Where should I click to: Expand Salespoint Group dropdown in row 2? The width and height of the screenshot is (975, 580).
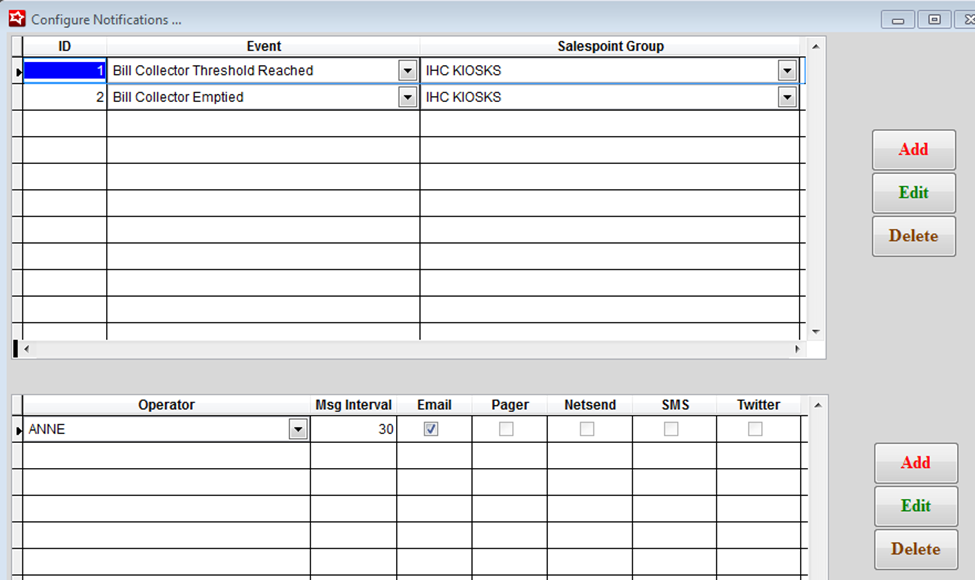point(787,97)
